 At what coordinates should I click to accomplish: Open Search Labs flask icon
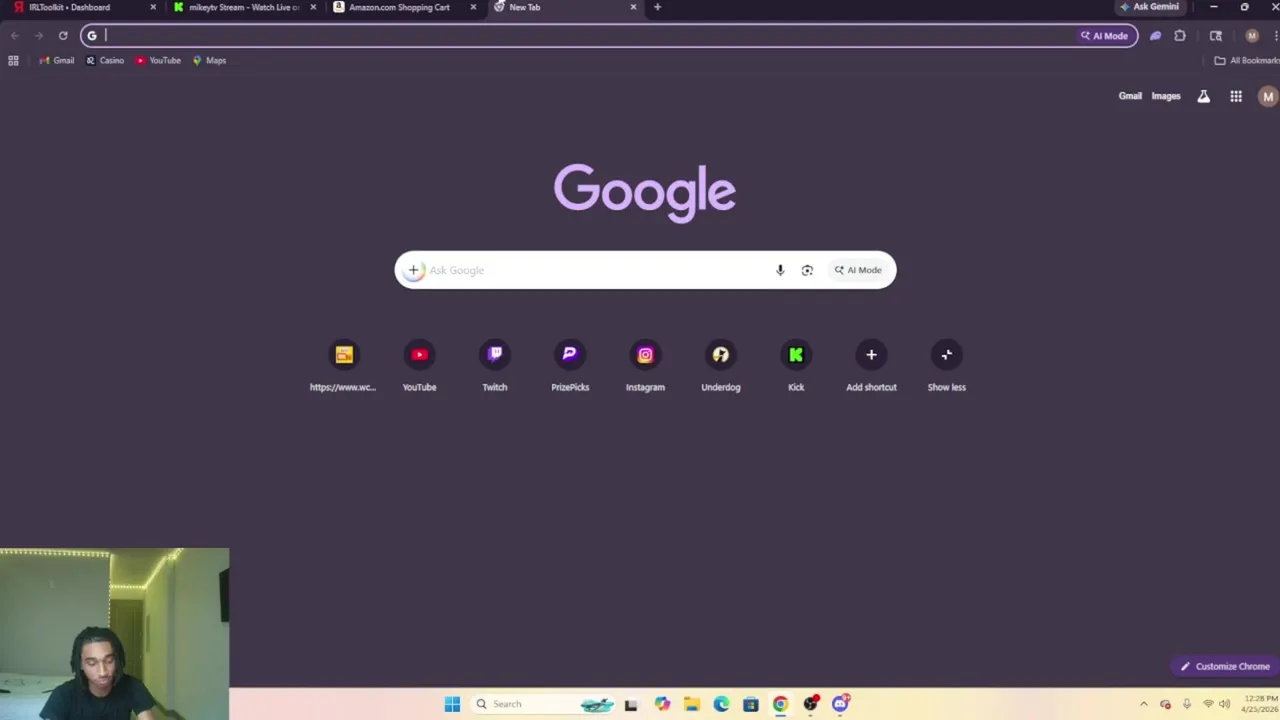pyautogui.click(x=1204, y=97)
